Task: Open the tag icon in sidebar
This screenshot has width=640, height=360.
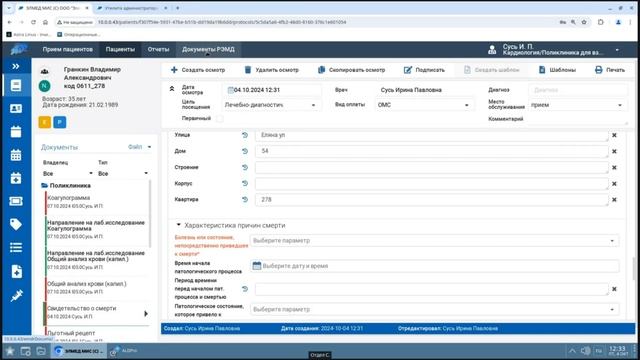Action: (16, 224)
